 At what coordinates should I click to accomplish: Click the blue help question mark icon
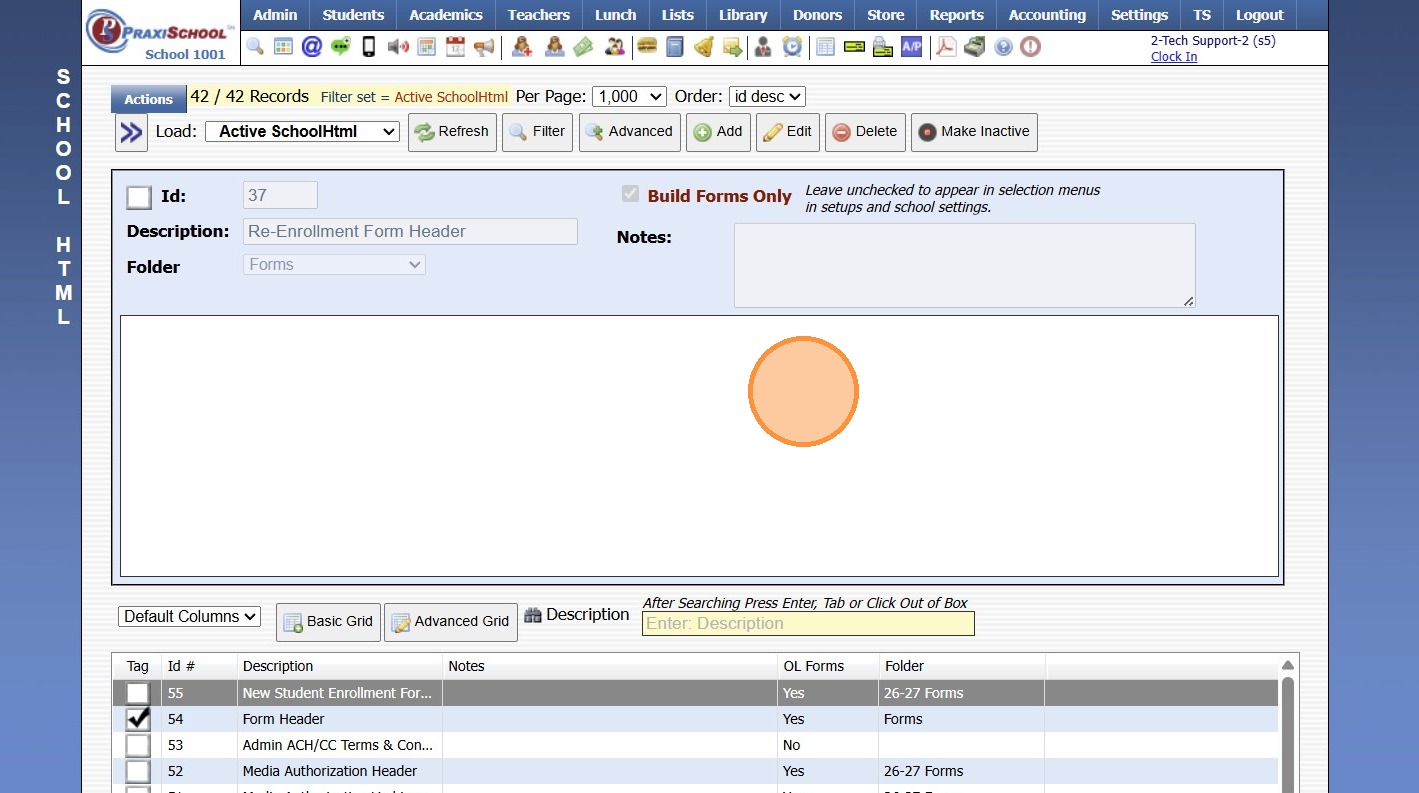point(1003,47)
